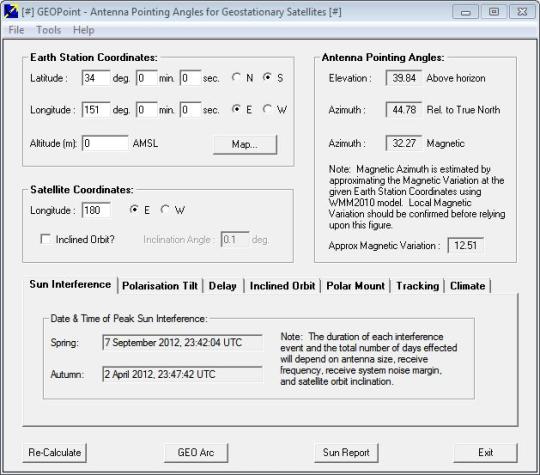Open the File menu
Screen dimensions: 540x475
16,30
